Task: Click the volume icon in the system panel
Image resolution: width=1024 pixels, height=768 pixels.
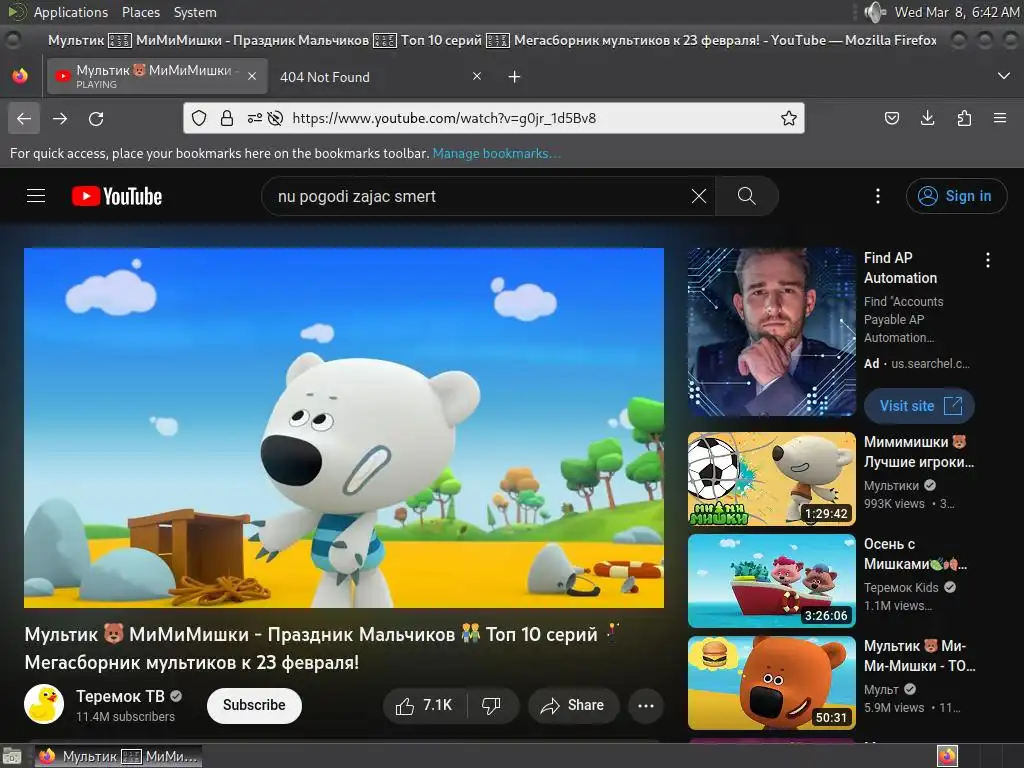Action: (875, 12)
